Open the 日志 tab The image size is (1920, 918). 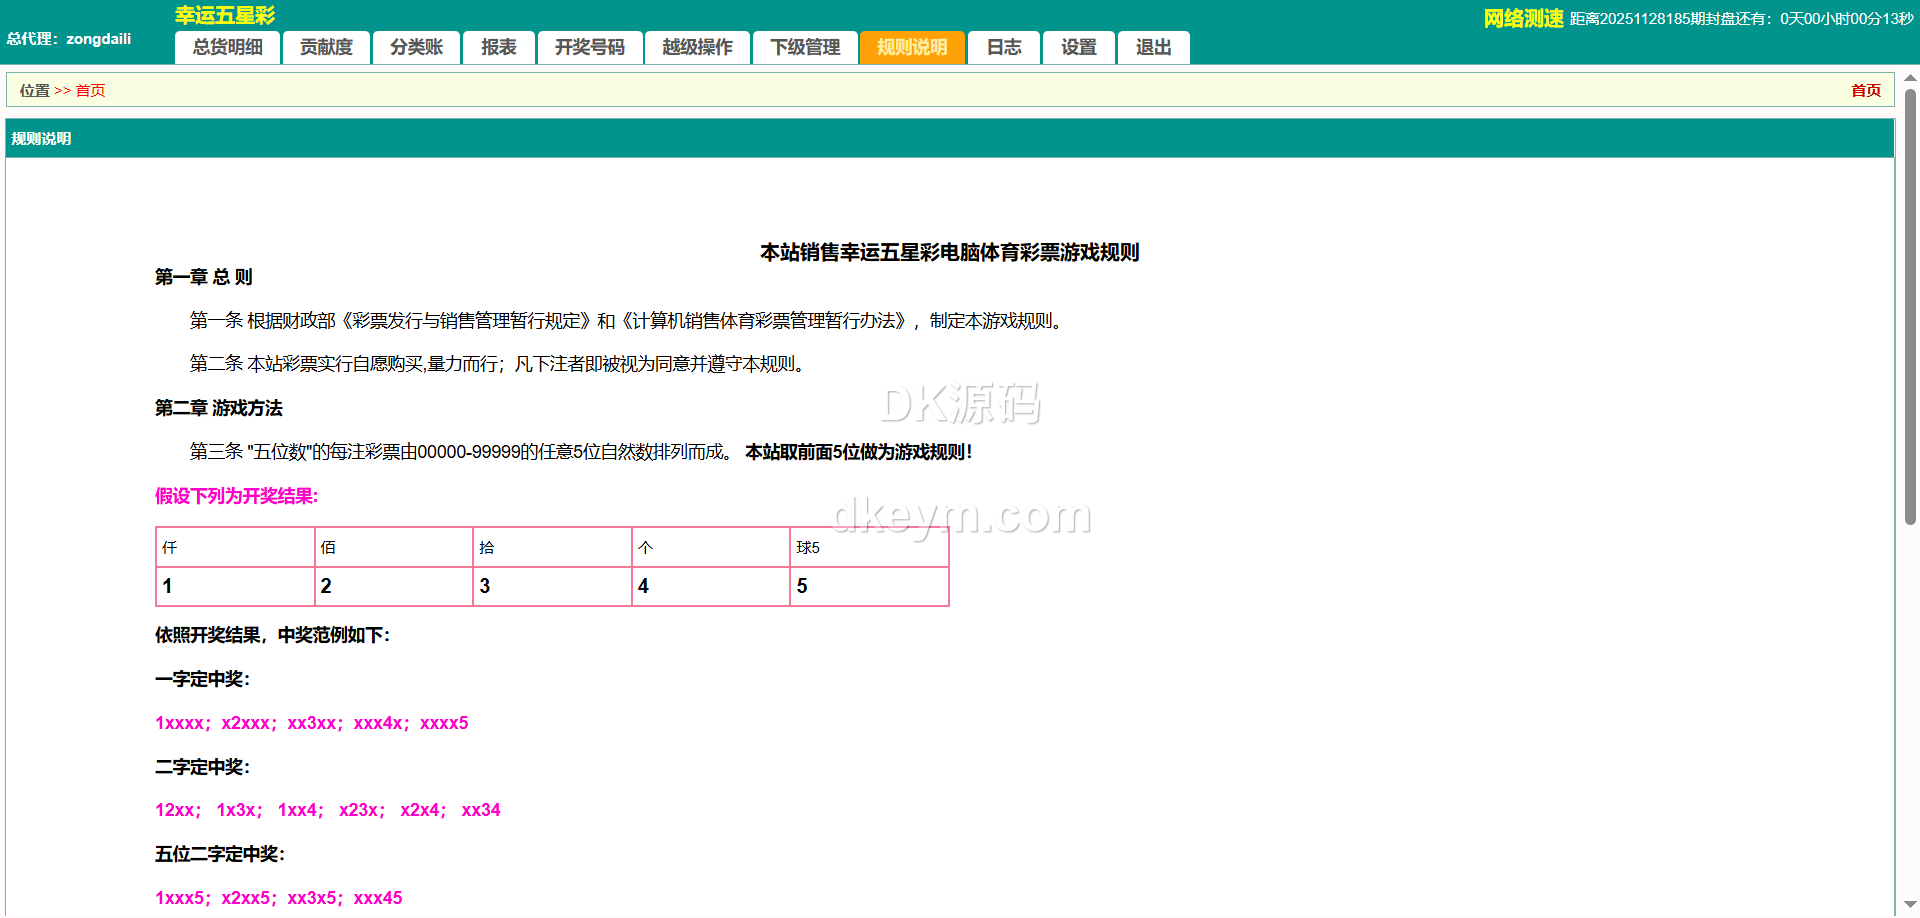click(x=1004, y=47)
